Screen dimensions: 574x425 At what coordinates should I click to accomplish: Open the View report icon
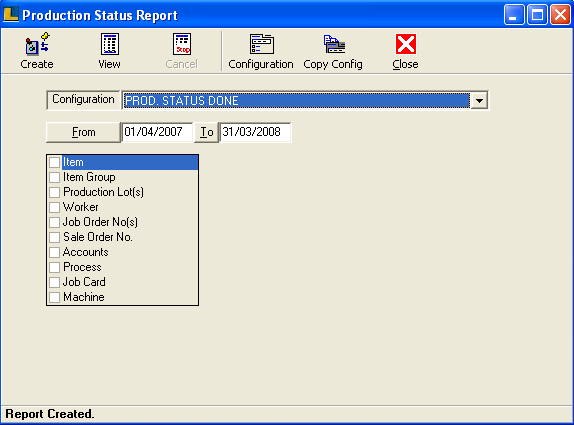click(x=109, y=44)
